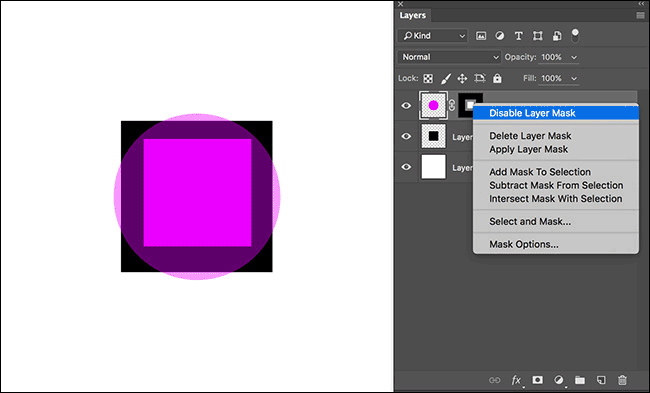Filter layers by smart object icon

coord(557,36)
